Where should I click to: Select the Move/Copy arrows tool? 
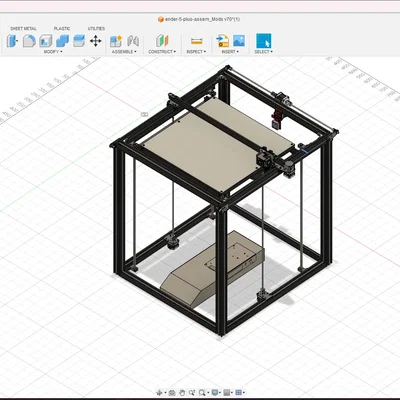tap(96, 41)
